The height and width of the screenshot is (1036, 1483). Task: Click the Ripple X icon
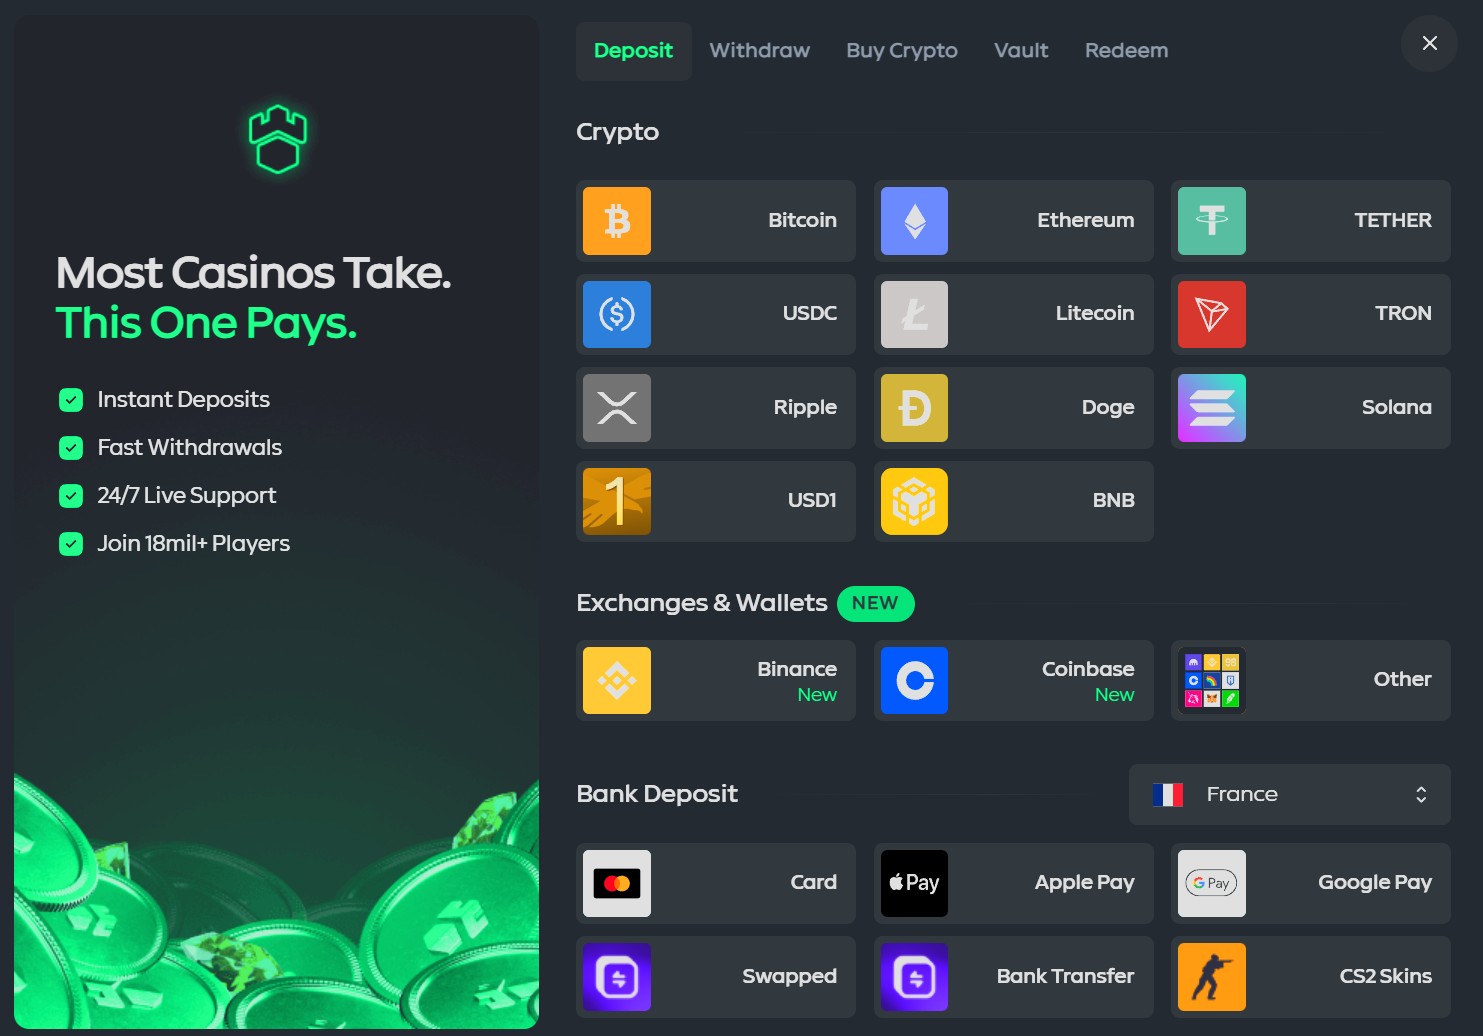click(617, 408)
